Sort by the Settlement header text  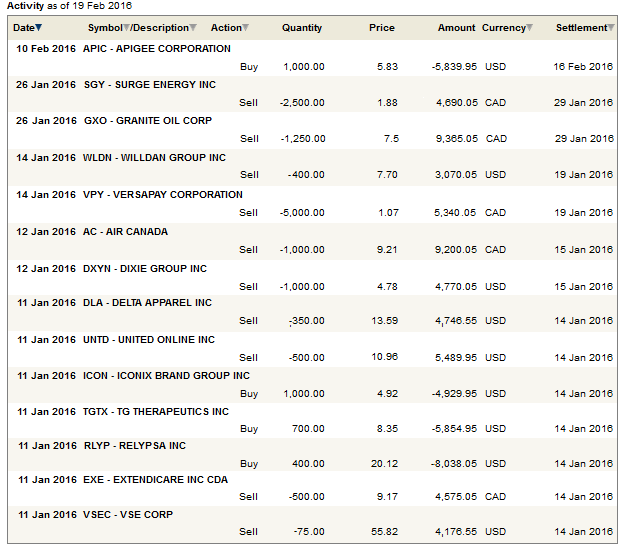click(580, 28)
